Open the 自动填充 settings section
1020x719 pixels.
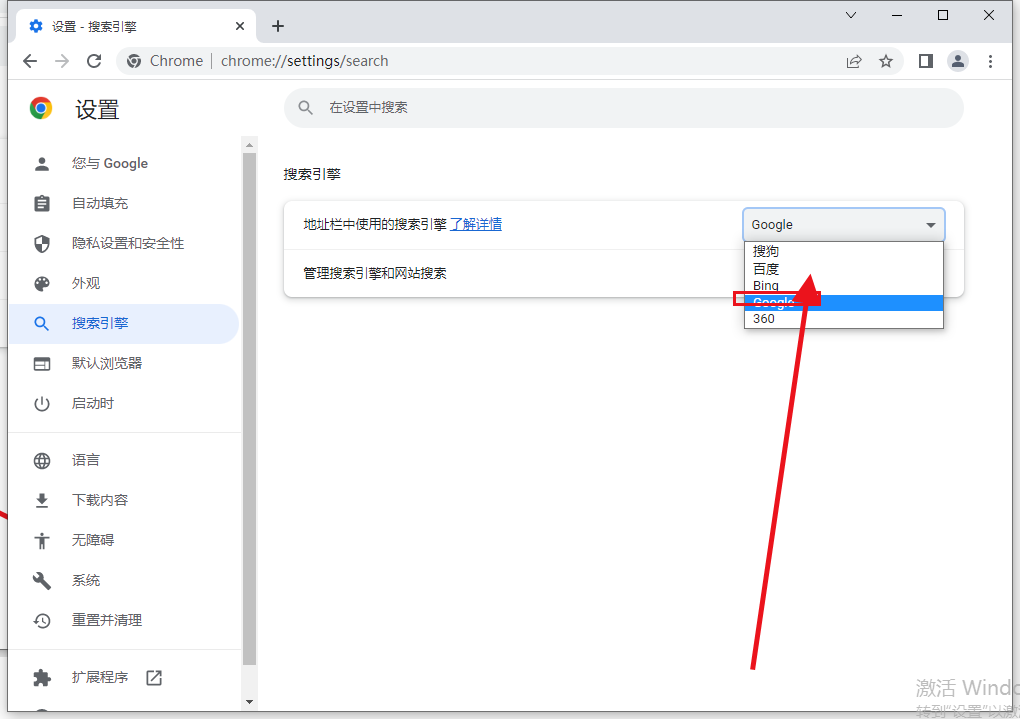124,204
